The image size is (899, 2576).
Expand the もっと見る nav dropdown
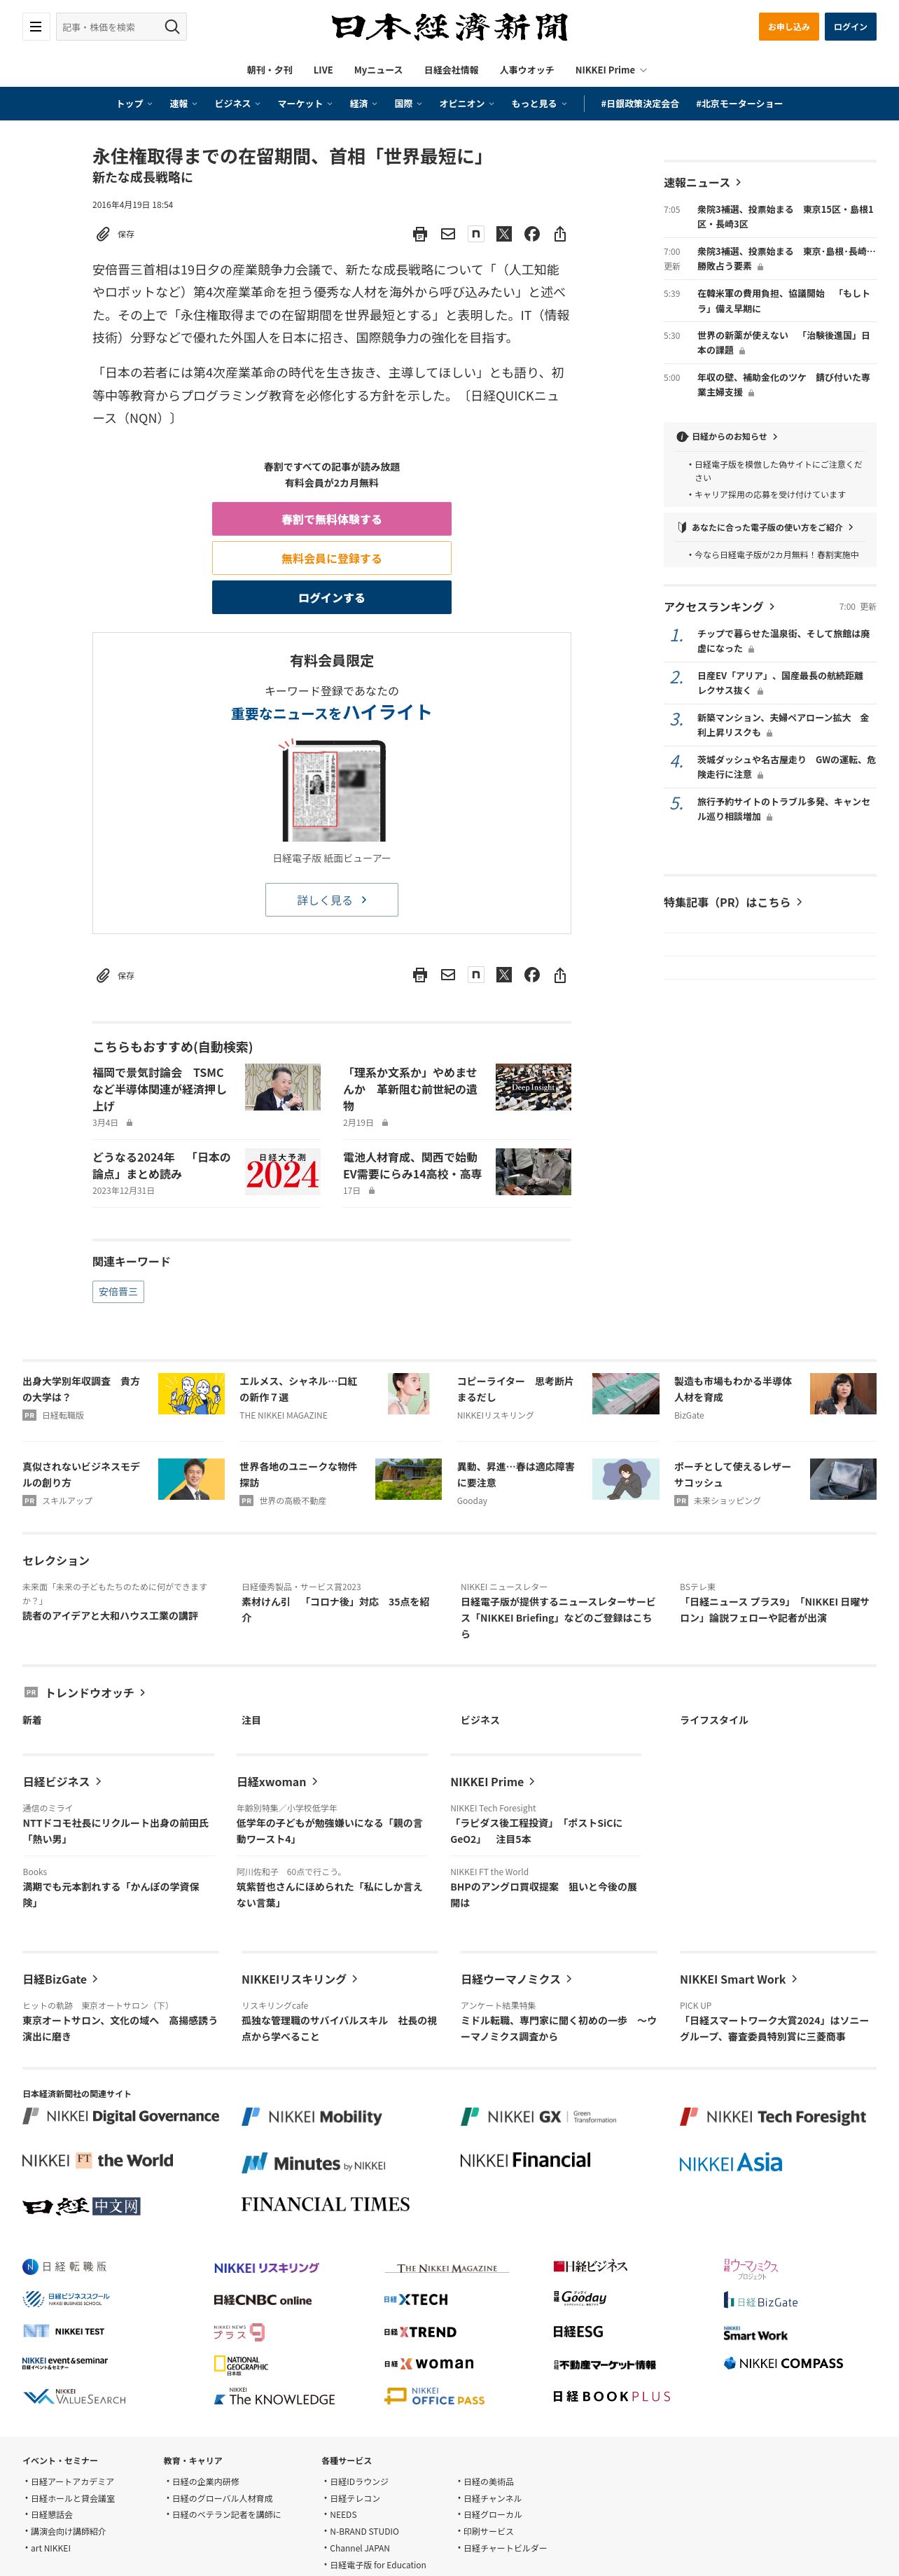click(x=539, y=104)
